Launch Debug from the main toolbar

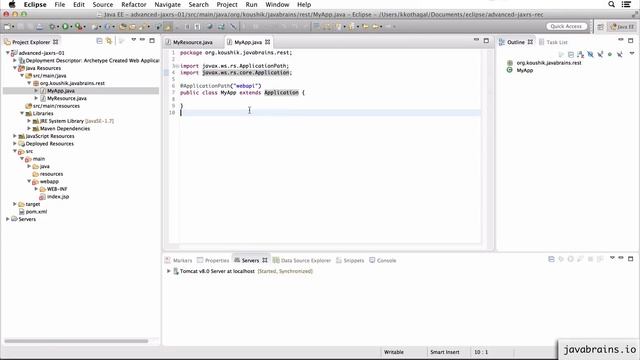(52, 27)
